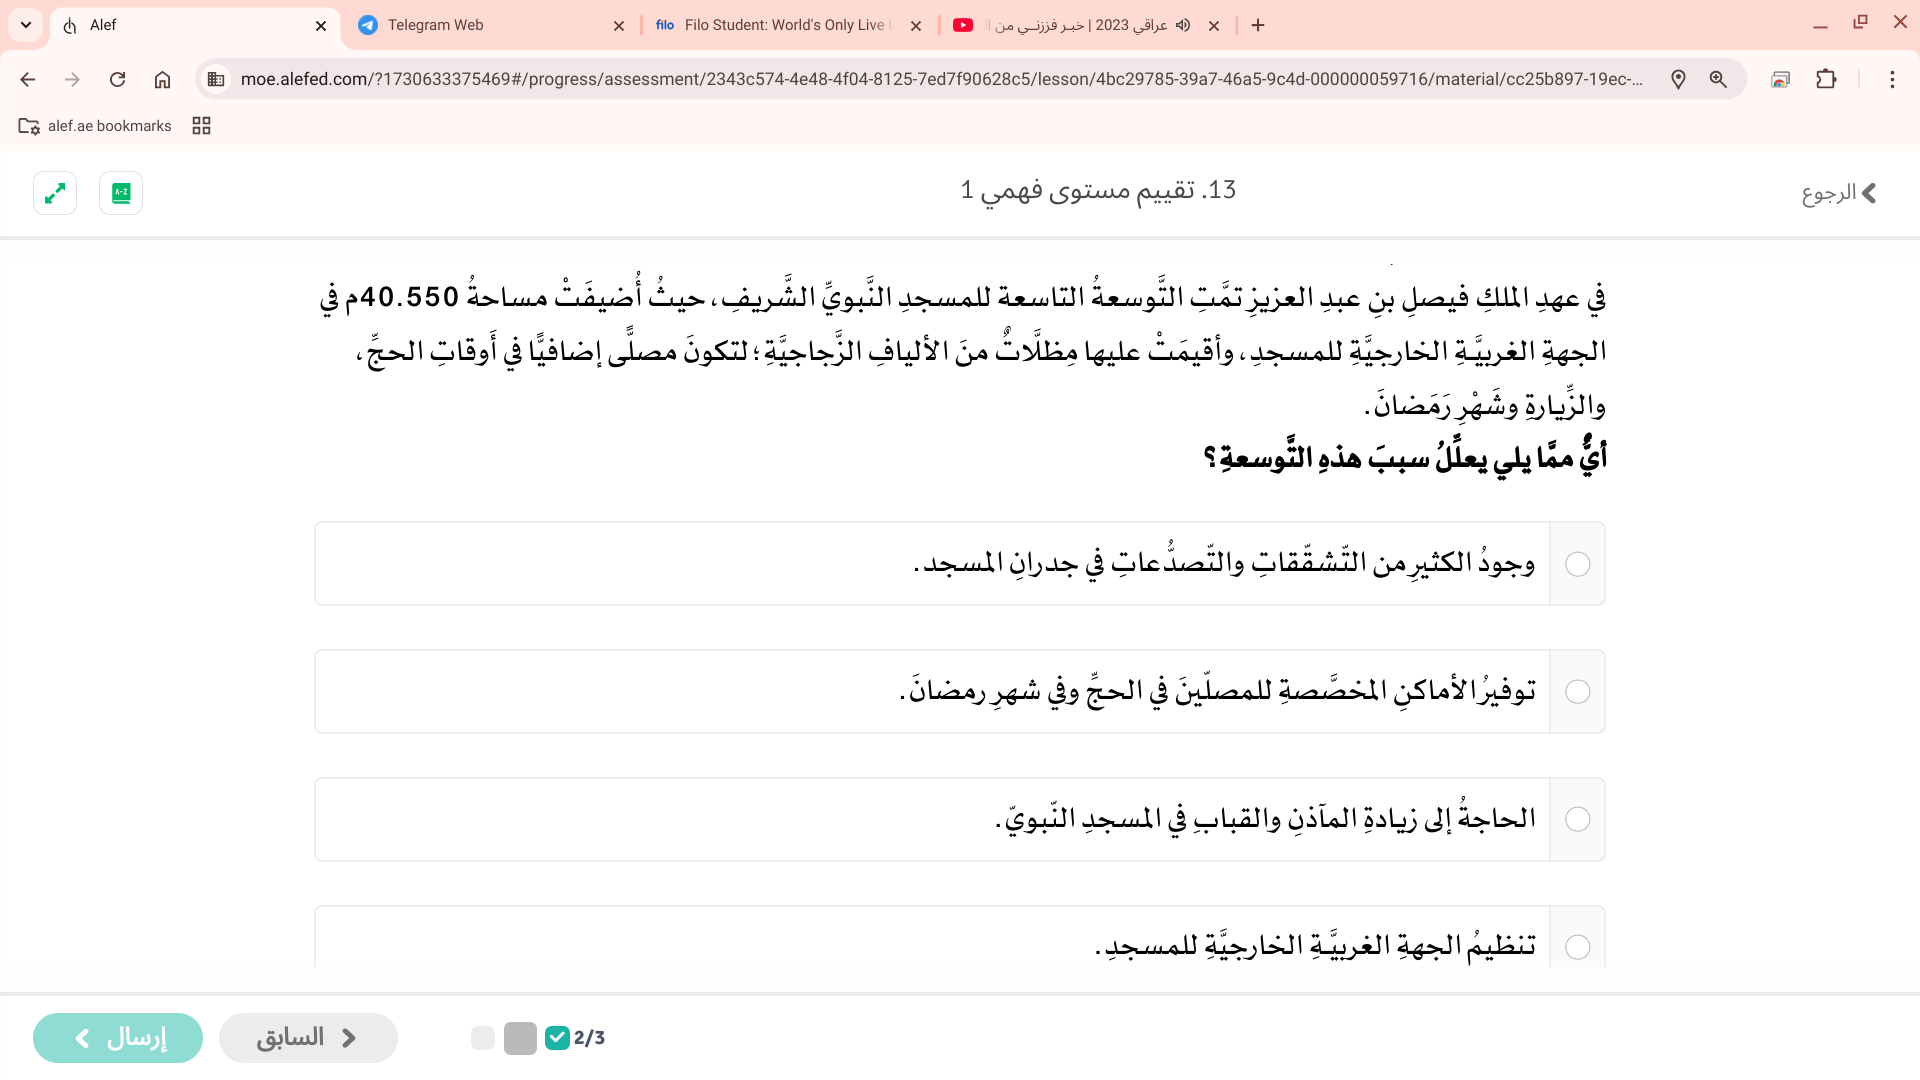Click the Filo Student tab favicon
This screenshot has width=1920, height=1080.
point(664,25)
